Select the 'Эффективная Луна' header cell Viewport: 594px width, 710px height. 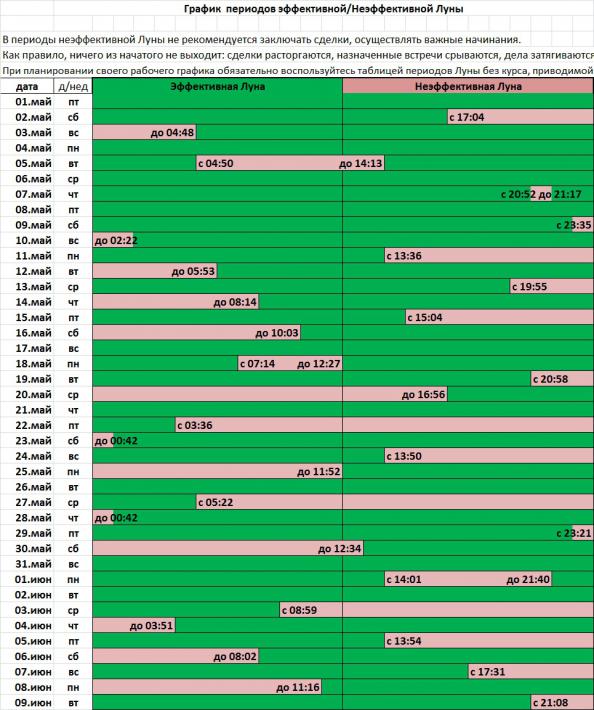click(x=217, y=86)
